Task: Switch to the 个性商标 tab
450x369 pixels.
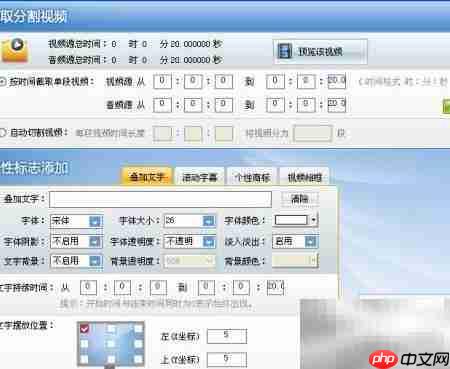Action: point(252,177)
